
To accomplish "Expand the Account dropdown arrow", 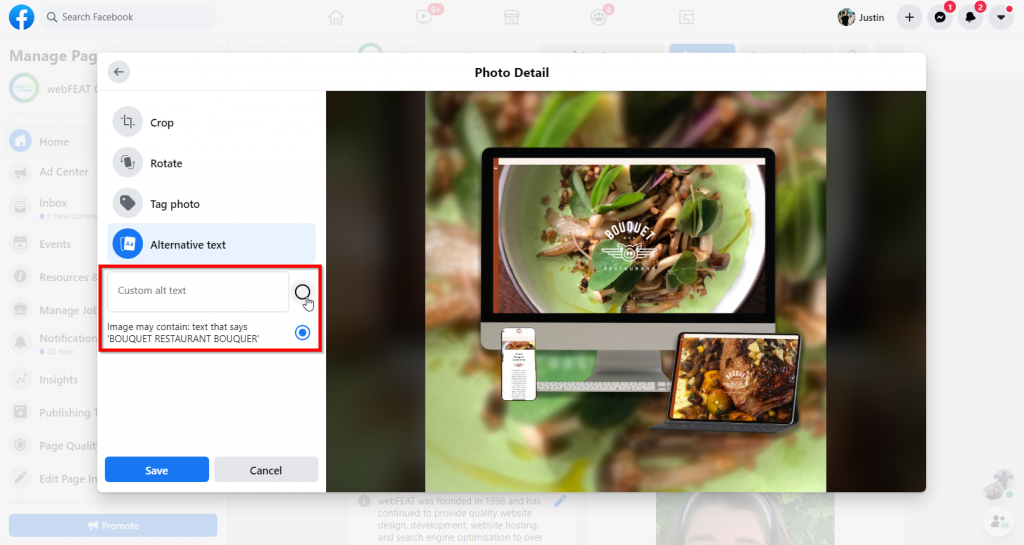I will [1000, 18].
